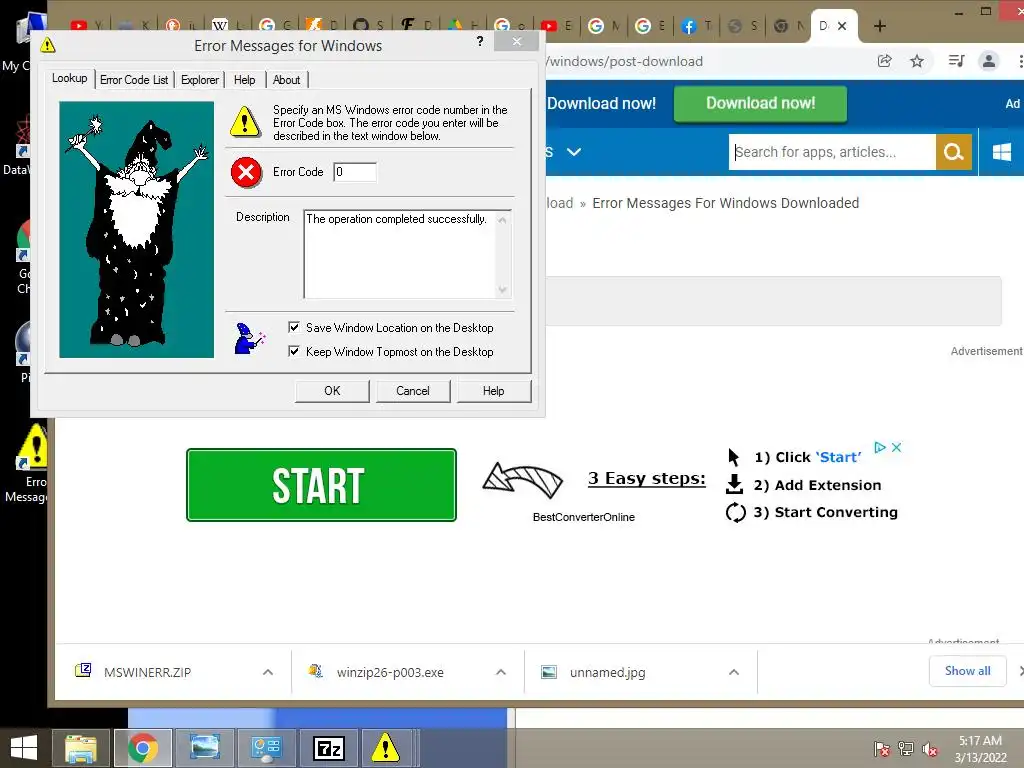Viewport: 1024px width, 768px height.
Task: Open the Windows Start button
Action: coord(24,748)
